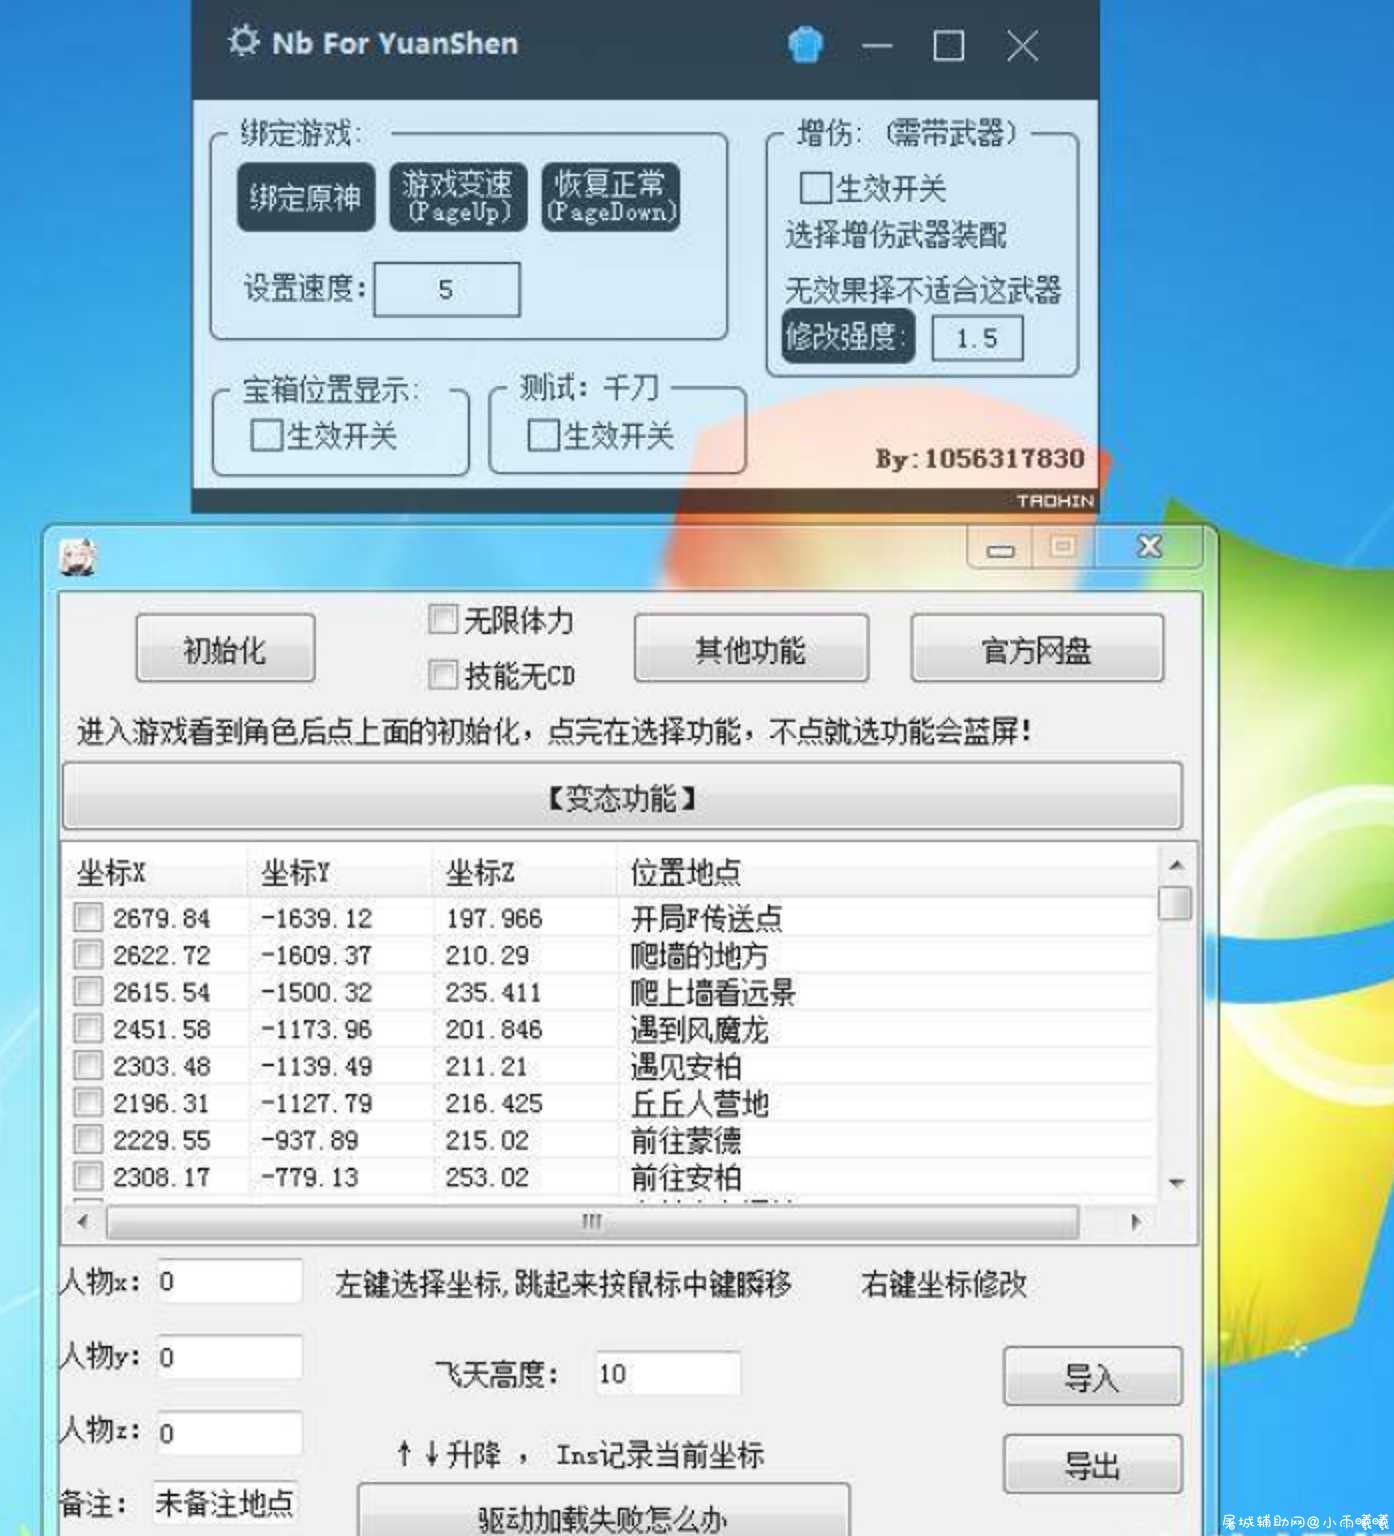The image size is (1394, 1536).
Task: Enable 测试:千刀 生效开关 checkbox
Action: [542, 434]
